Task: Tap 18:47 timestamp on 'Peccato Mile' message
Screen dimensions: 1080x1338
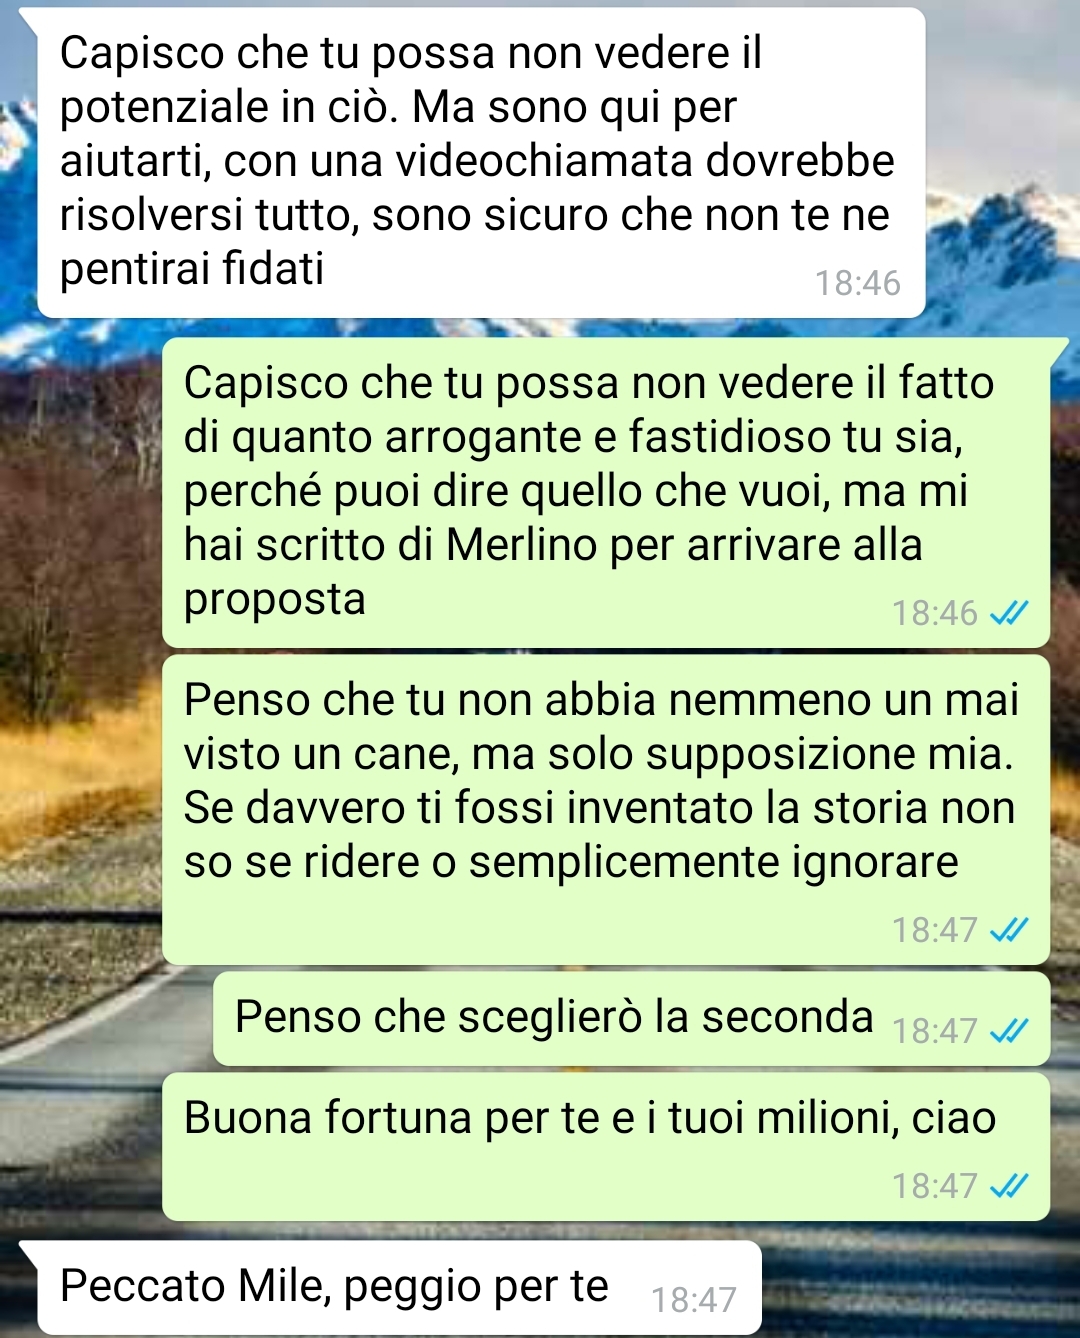Action: (x=694, y=1300)
